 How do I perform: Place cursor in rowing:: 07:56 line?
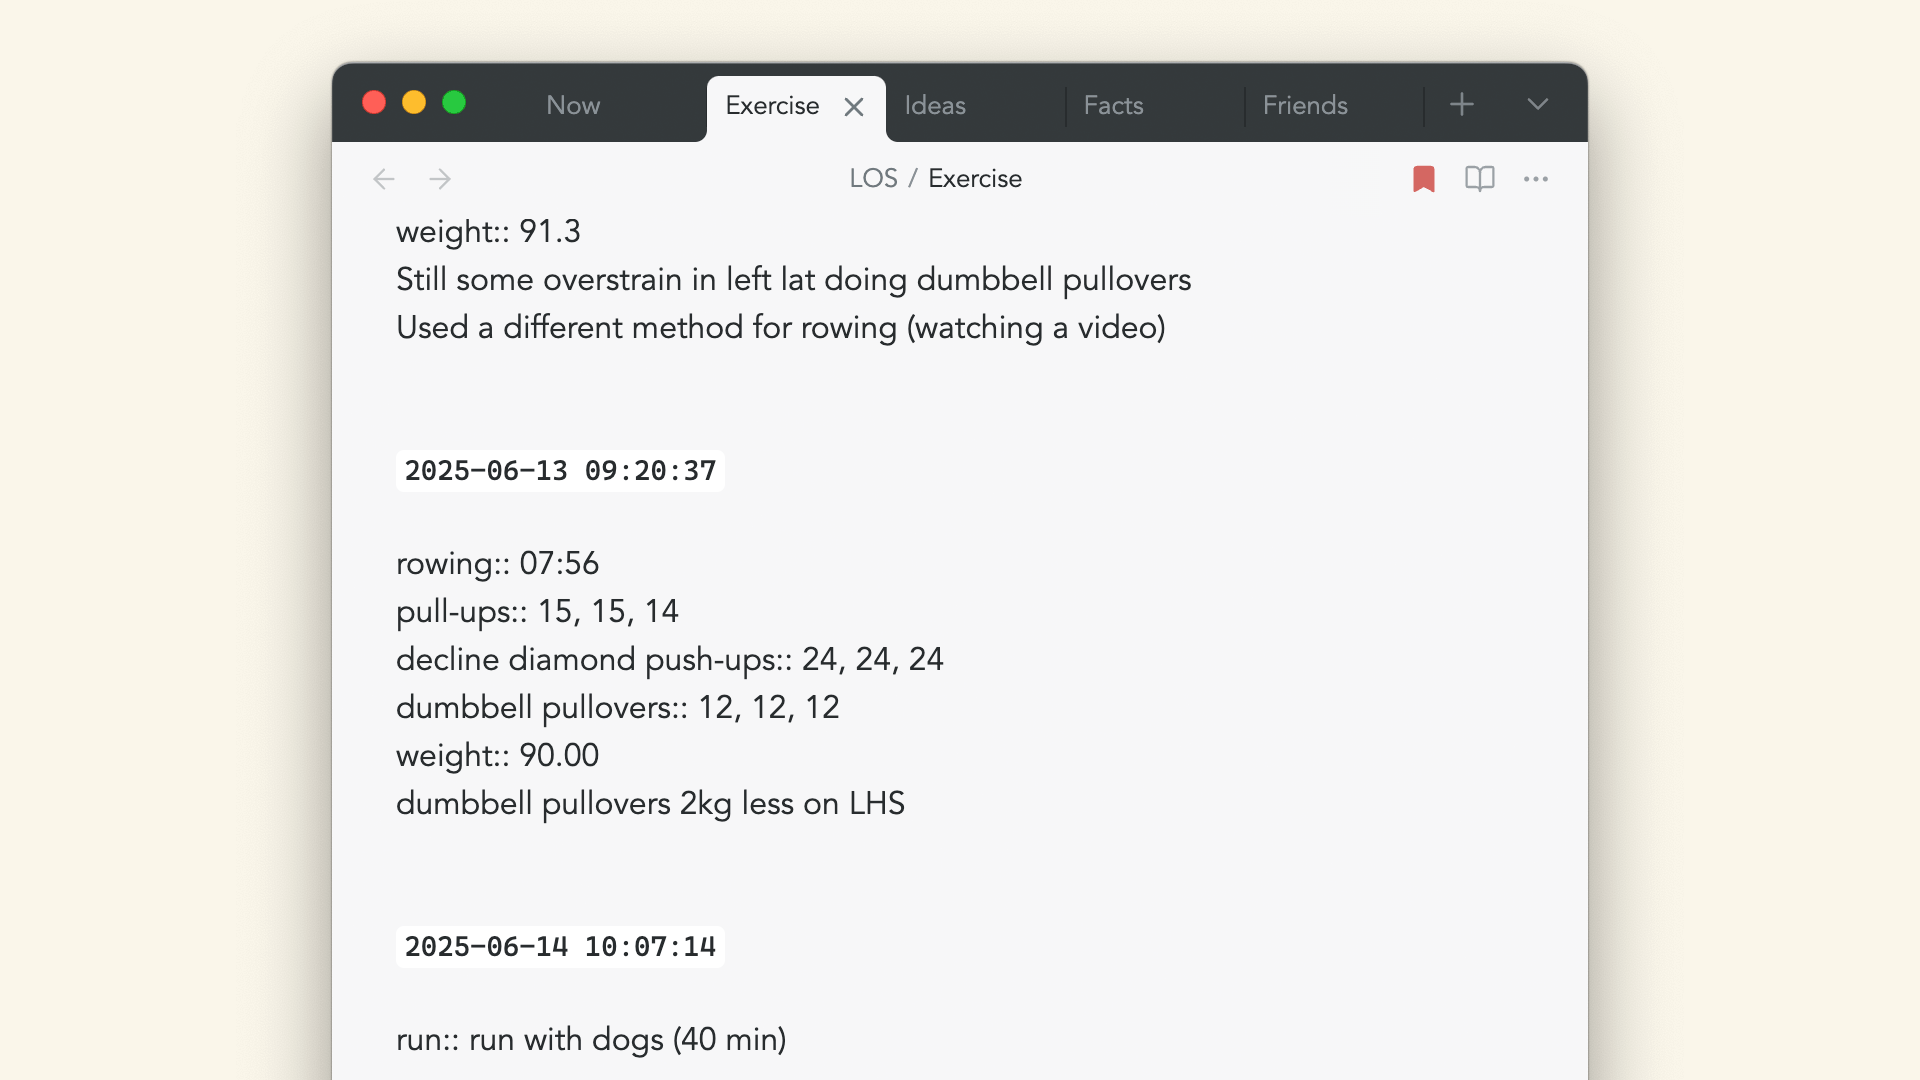click(x=498, y=563)
